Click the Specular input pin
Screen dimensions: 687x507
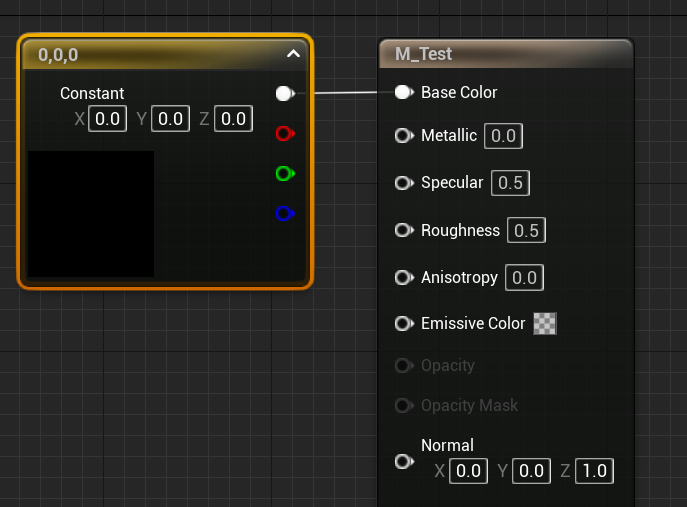[404, 183]
